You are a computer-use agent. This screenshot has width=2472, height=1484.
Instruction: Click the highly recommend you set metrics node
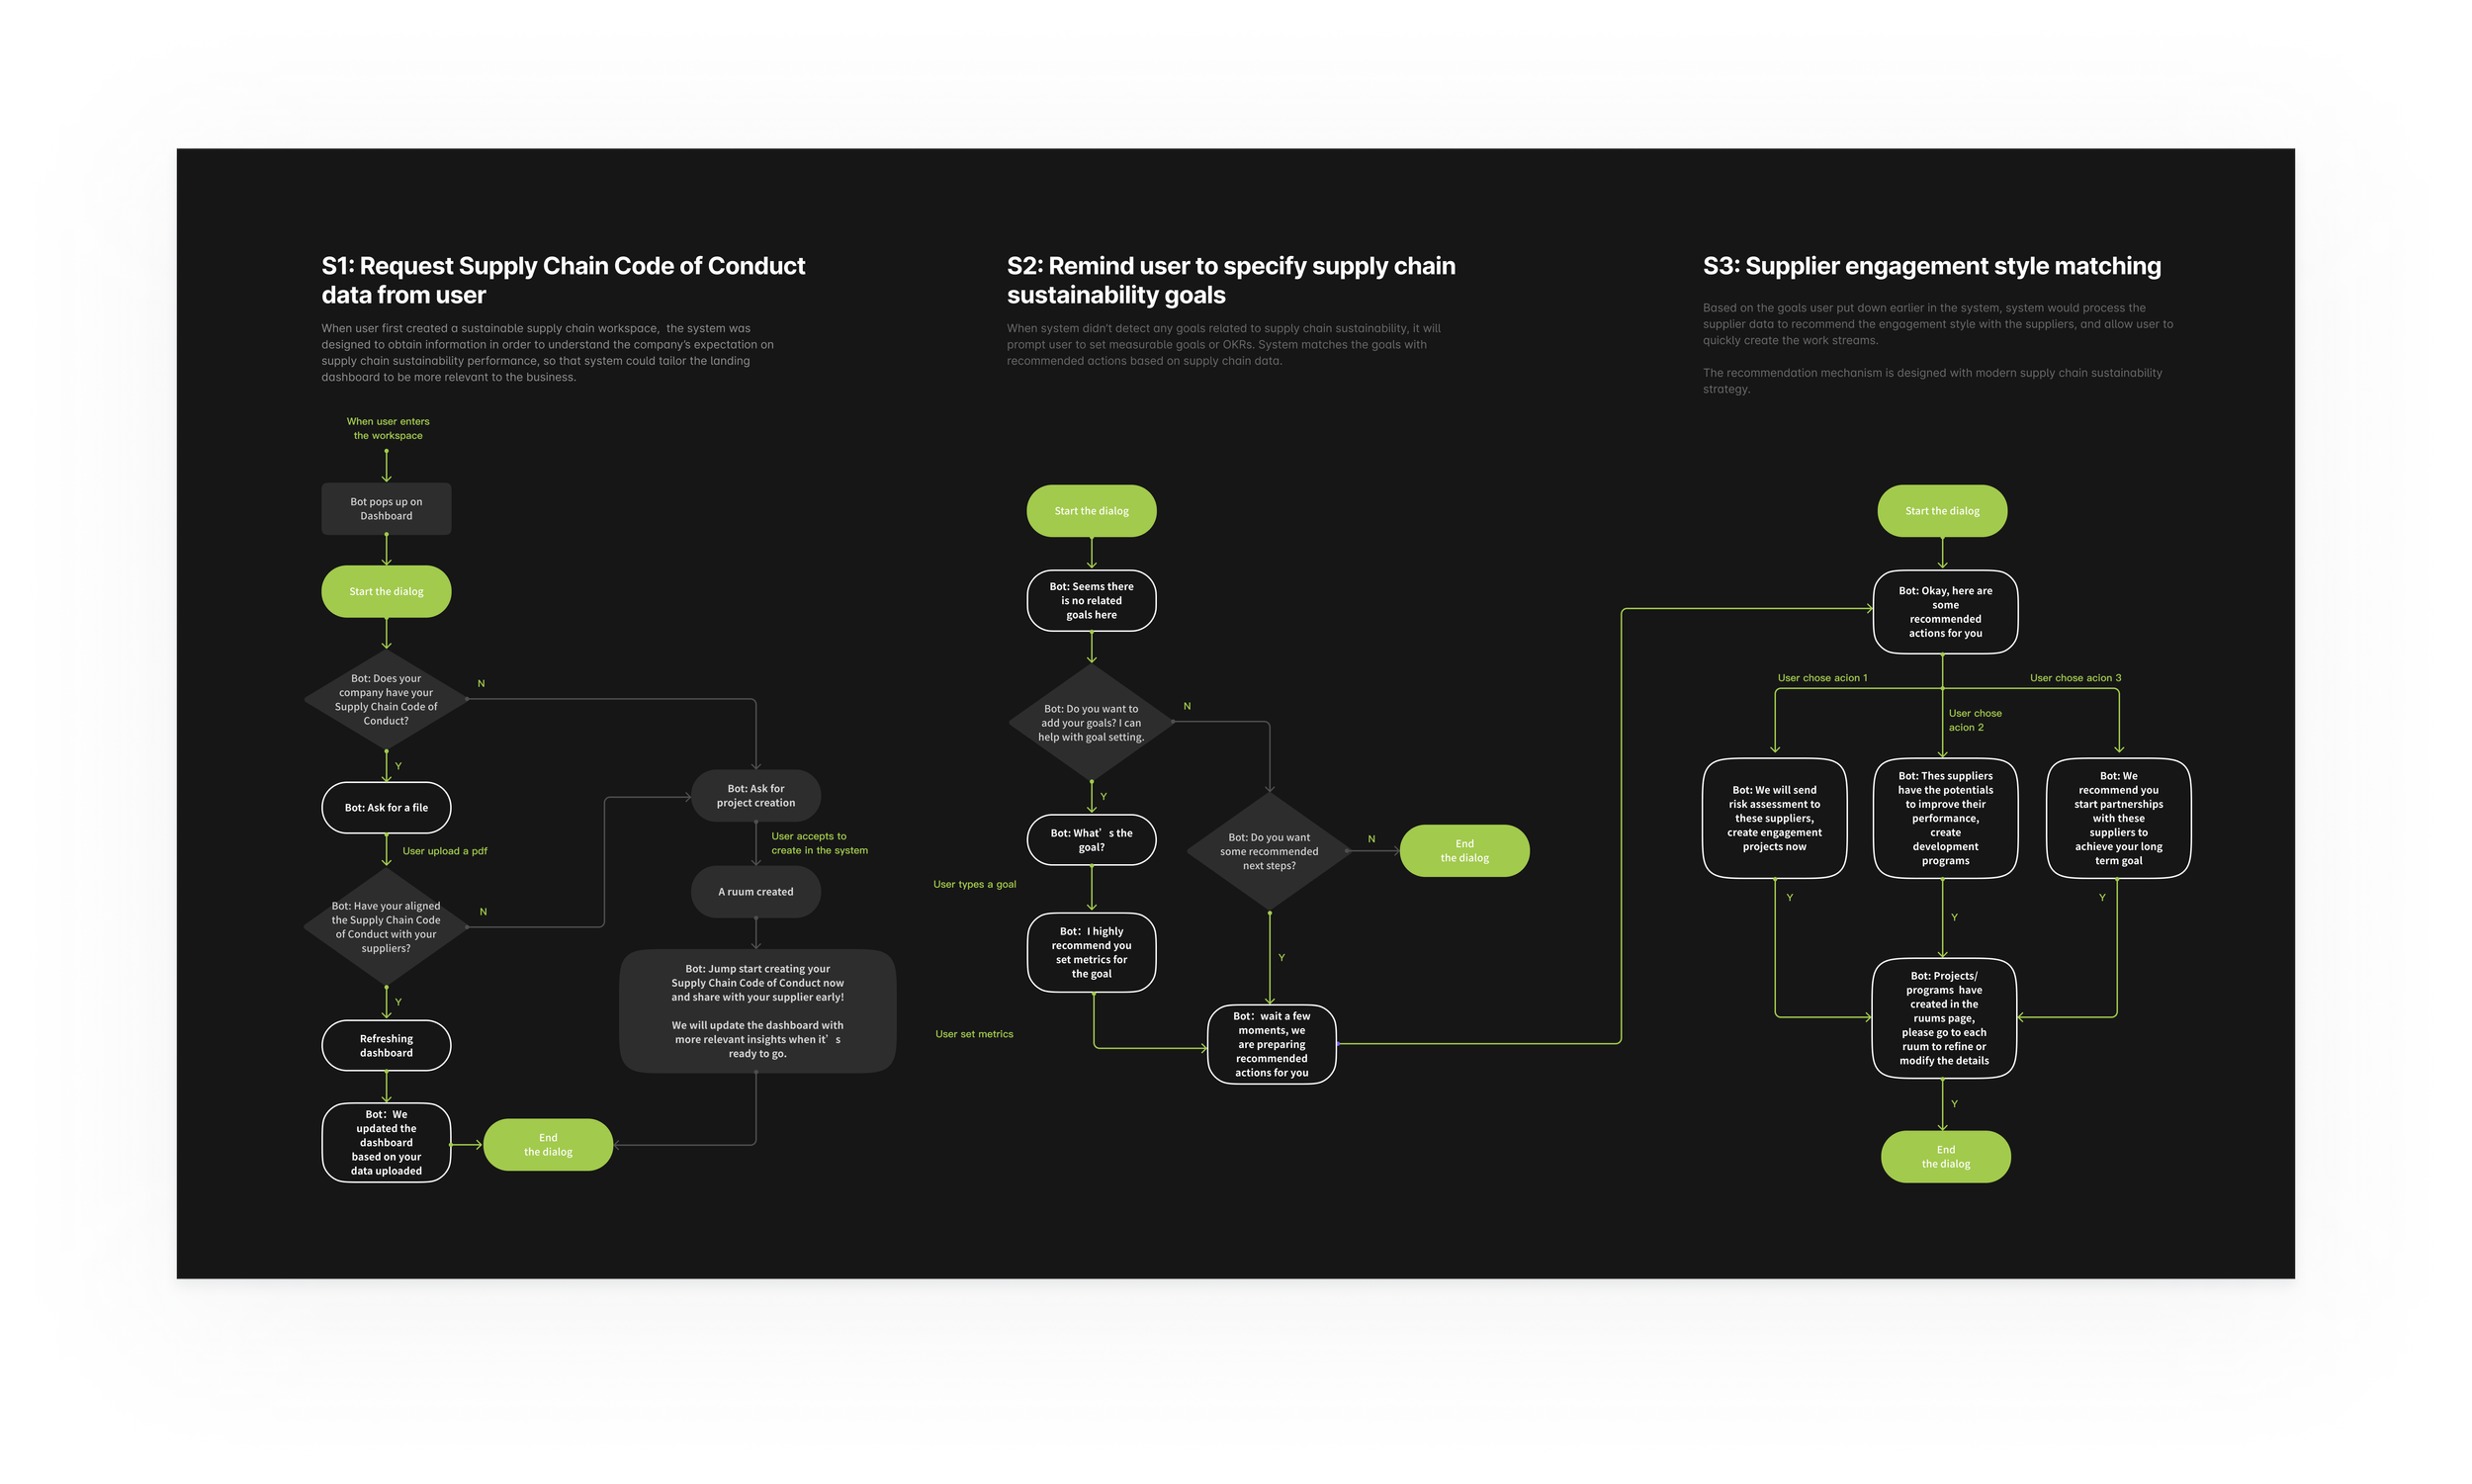[x=1091, y=952]
